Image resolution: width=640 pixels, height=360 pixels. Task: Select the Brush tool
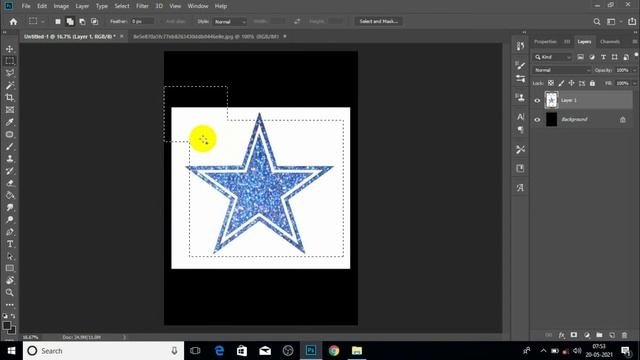pos(10,147)
